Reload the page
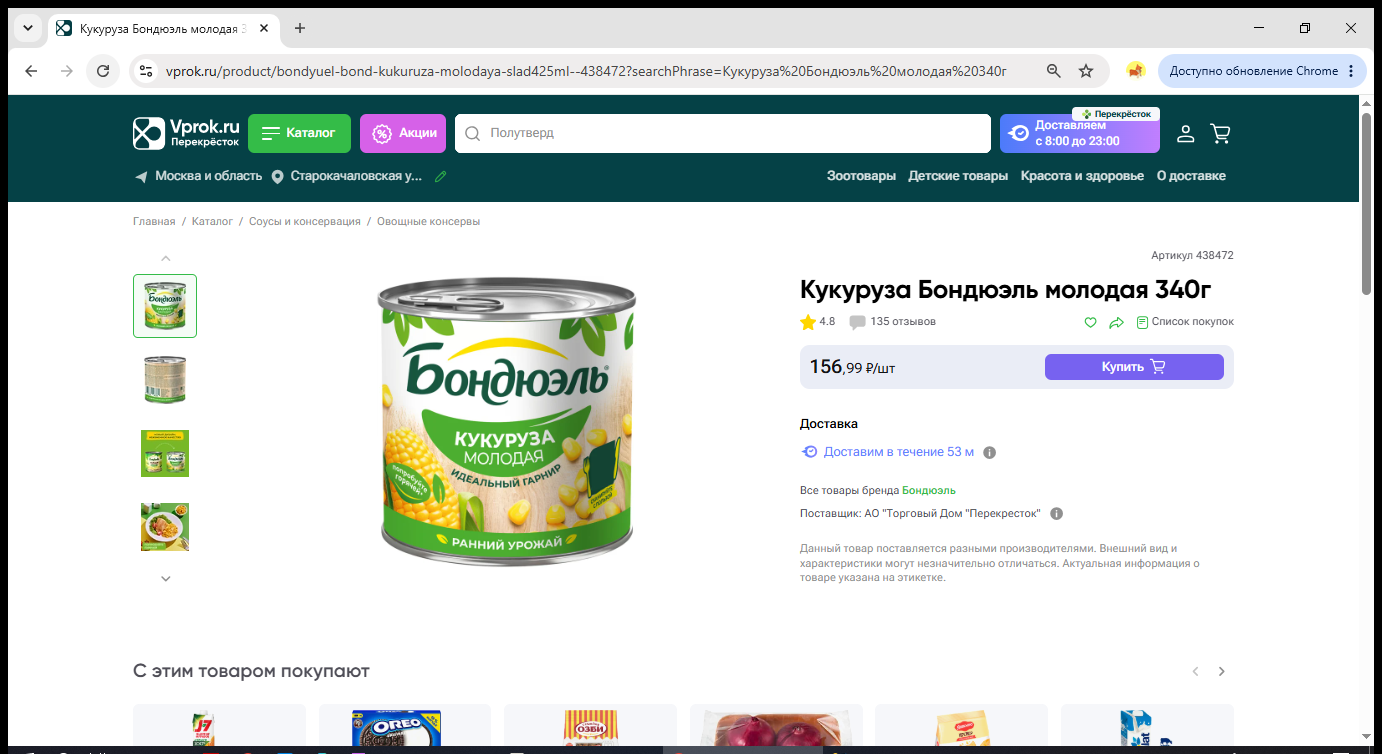The width and height of the screenshot is (1382, 754). pyautogui.click(x=103, y=71)
